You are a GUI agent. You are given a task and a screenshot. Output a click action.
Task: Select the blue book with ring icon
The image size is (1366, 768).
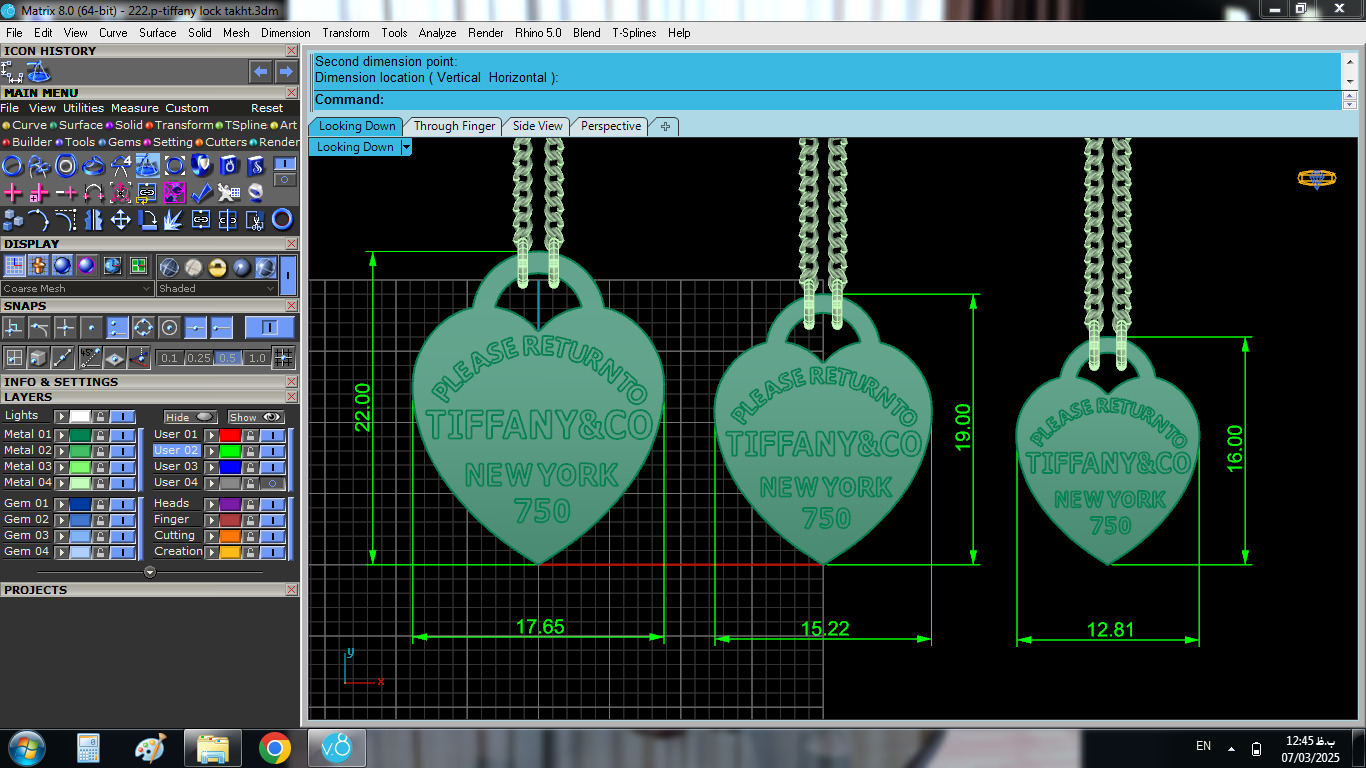point(228,165)
